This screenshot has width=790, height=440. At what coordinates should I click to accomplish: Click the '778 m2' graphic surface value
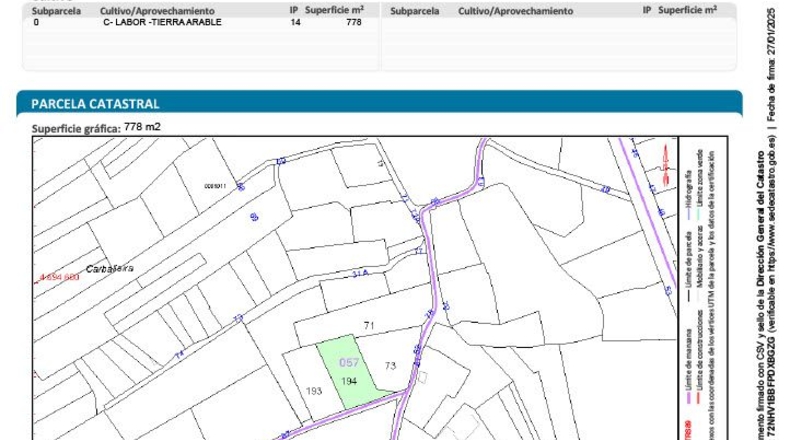(142, 127)
